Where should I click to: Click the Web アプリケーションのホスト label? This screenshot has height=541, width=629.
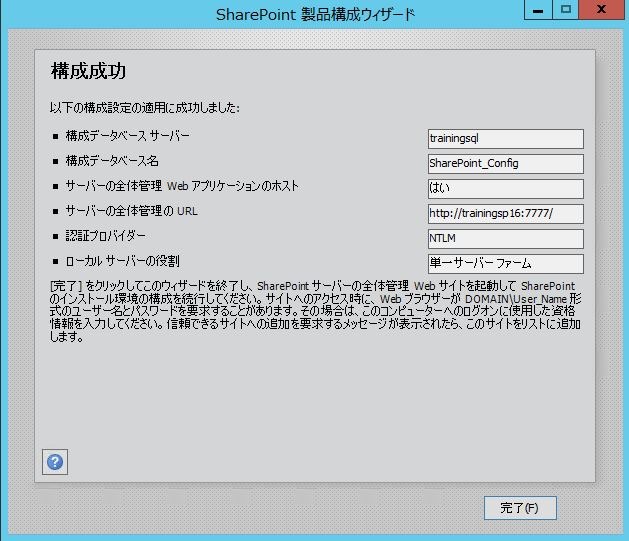(182, 186)
